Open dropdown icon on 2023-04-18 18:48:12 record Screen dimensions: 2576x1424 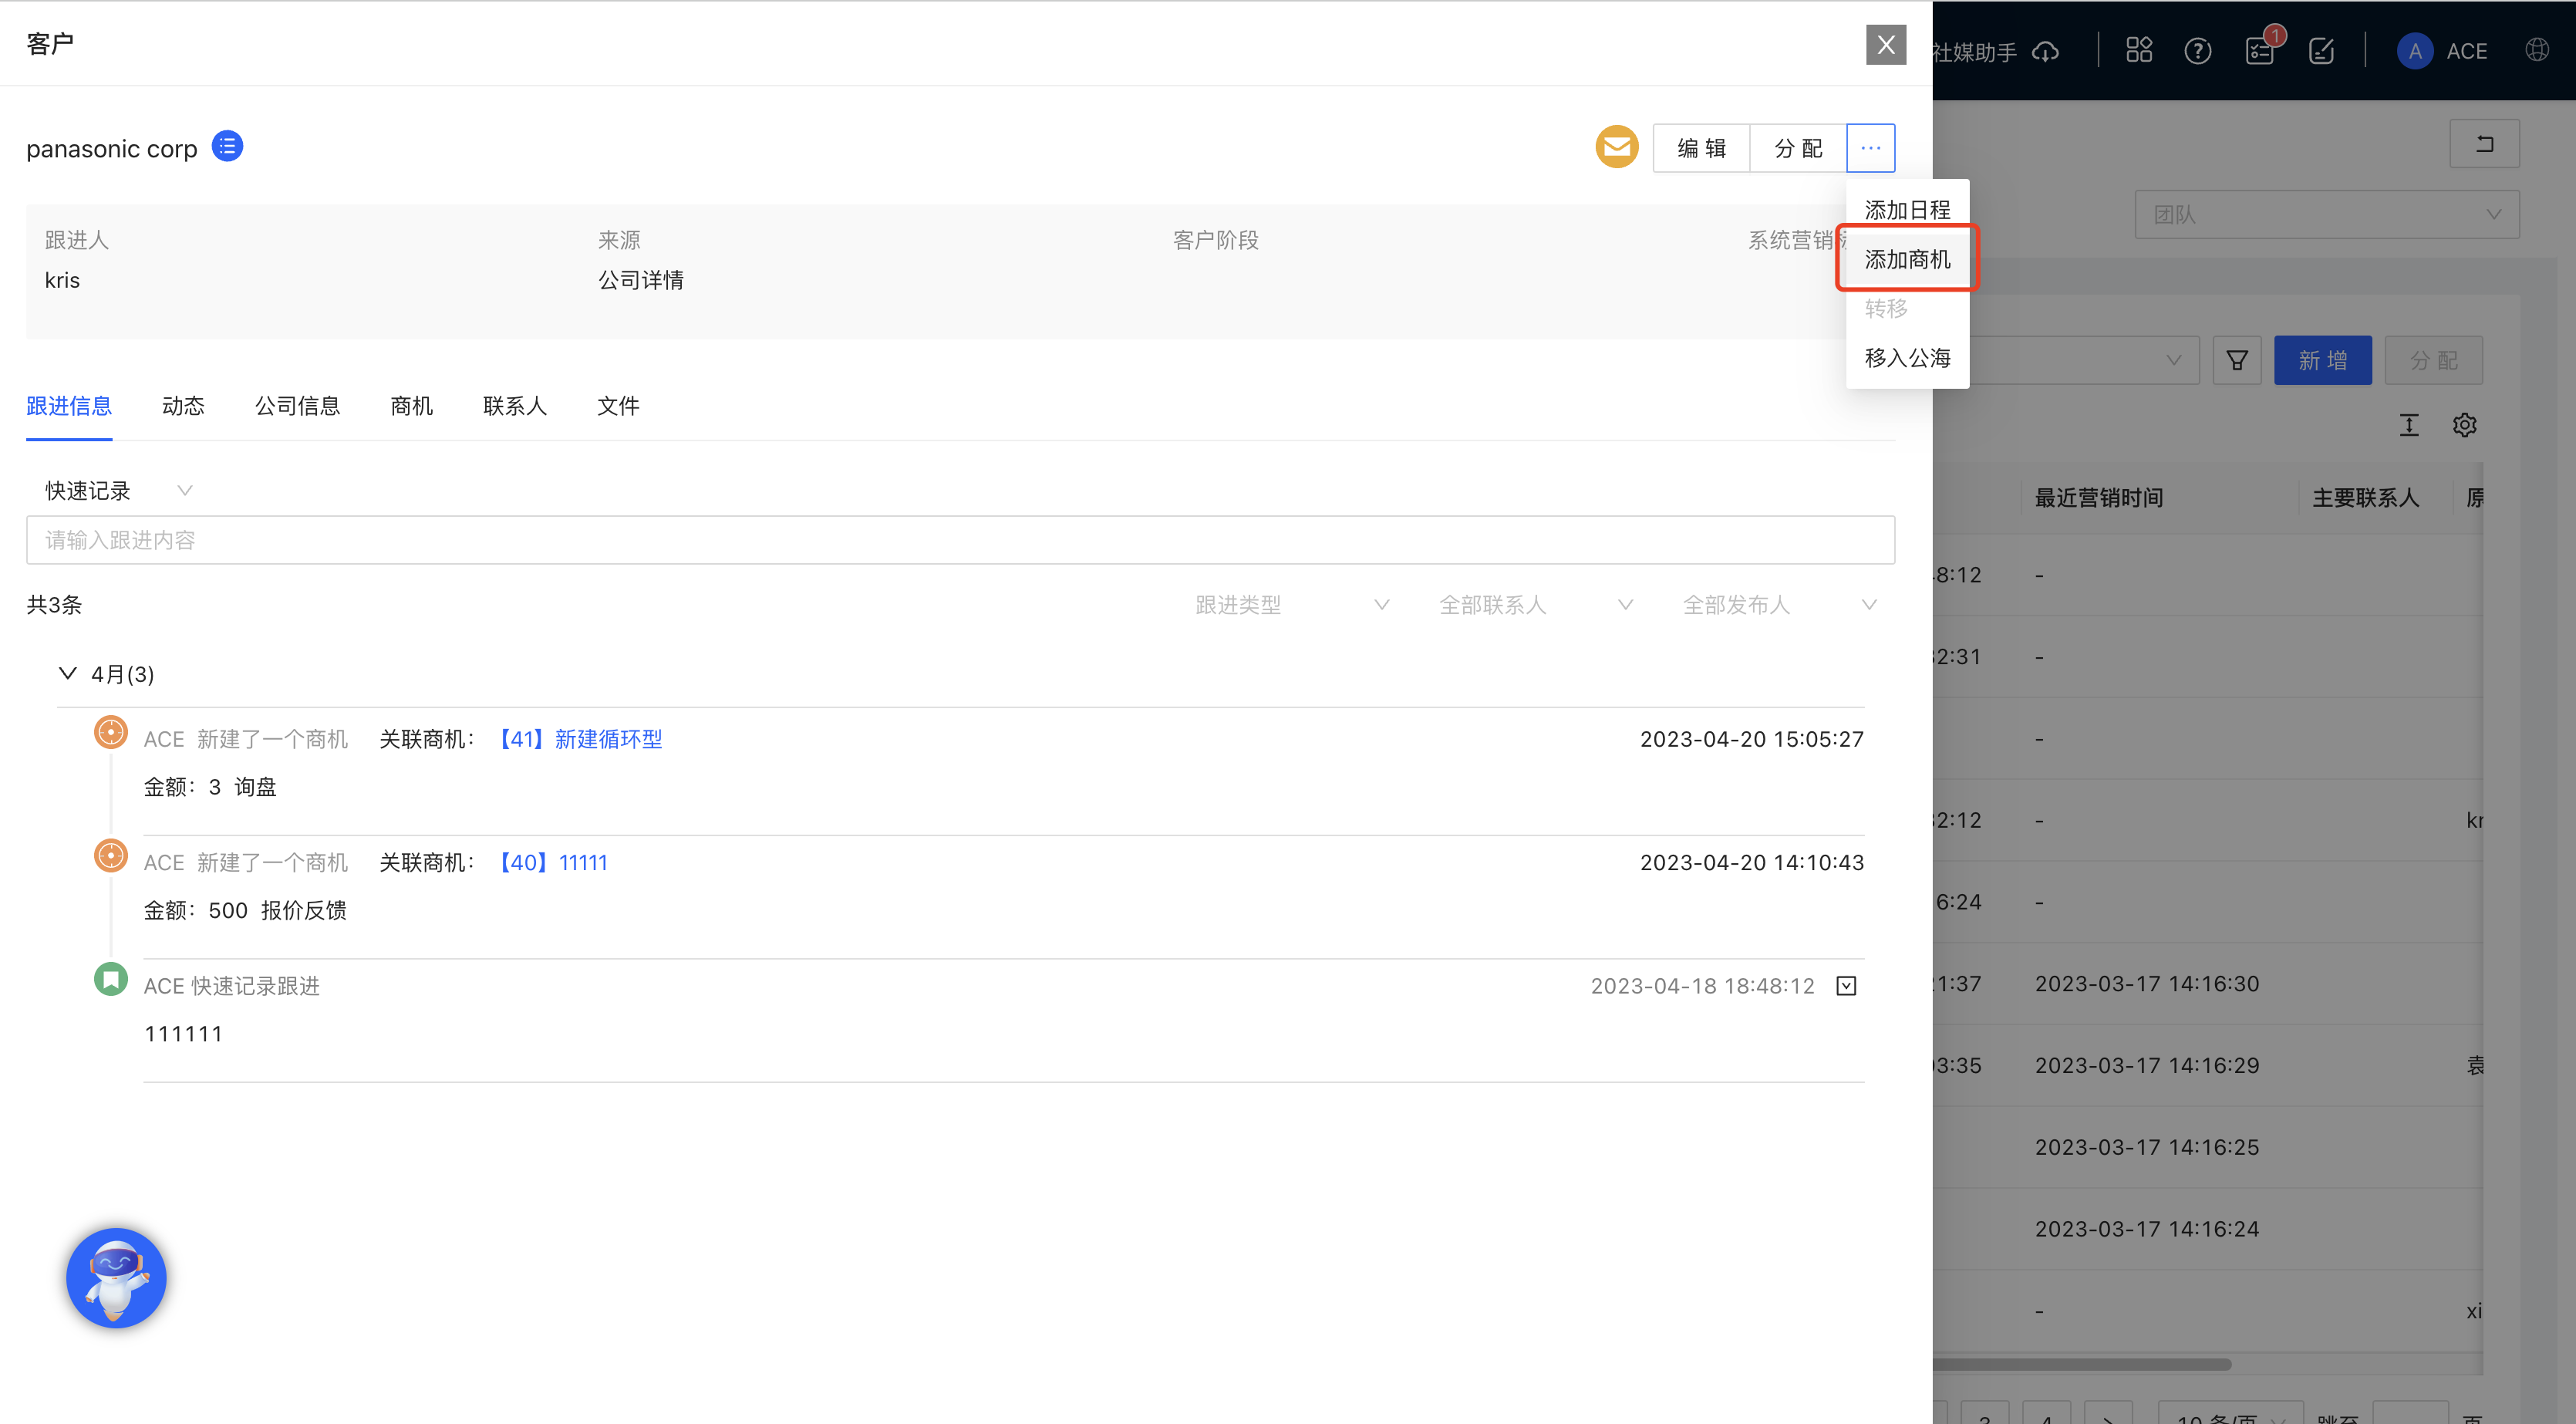pyautogui.click(x=1846, y=986)
